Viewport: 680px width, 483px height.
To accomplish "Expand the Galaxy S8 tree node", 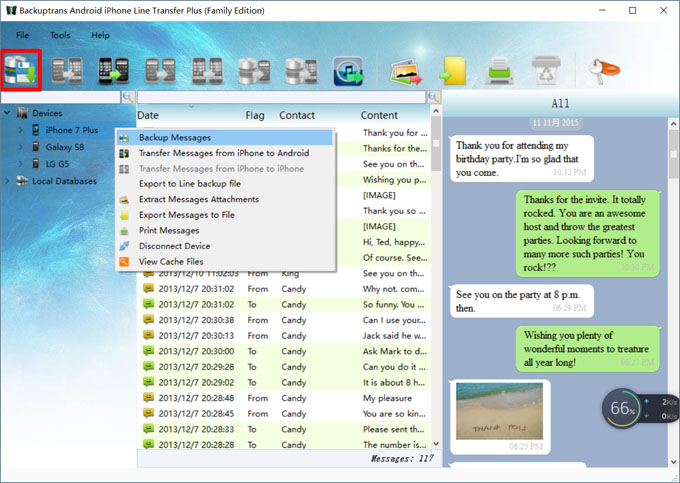I will [x=20, y=147].
